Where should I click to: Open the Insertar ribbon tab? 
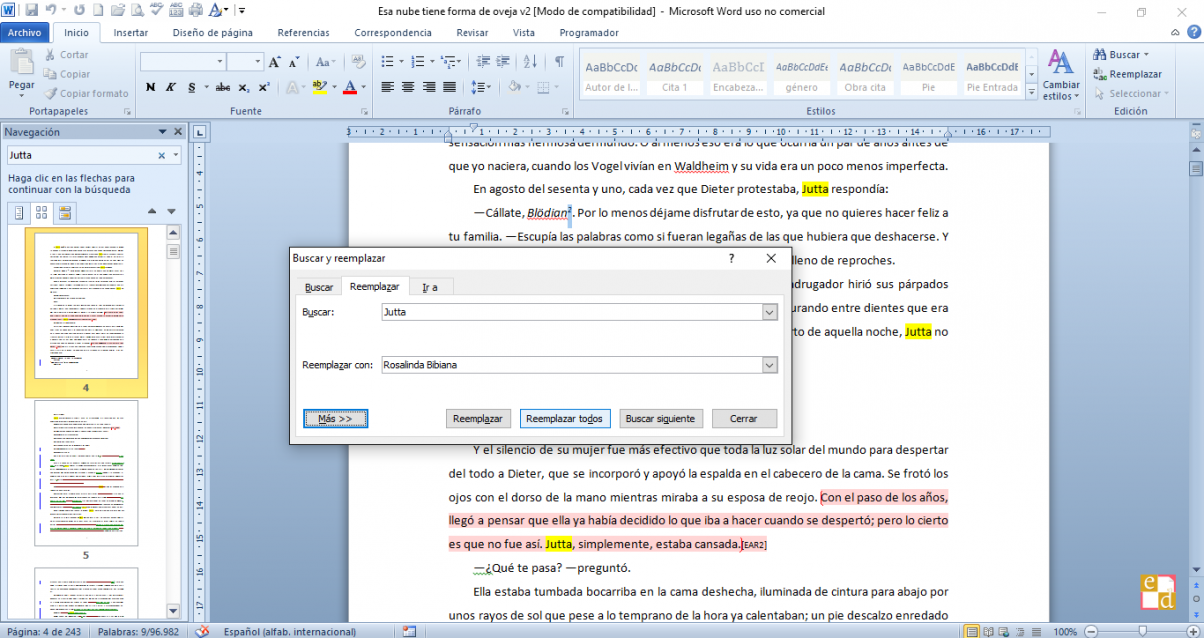131,32
